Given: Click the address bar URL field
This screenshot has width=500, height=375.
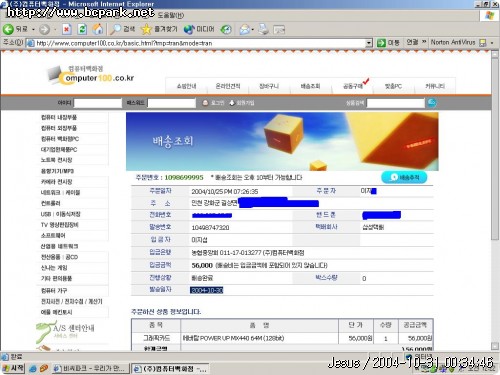Looking at the screenshot, I should point(200,43).
